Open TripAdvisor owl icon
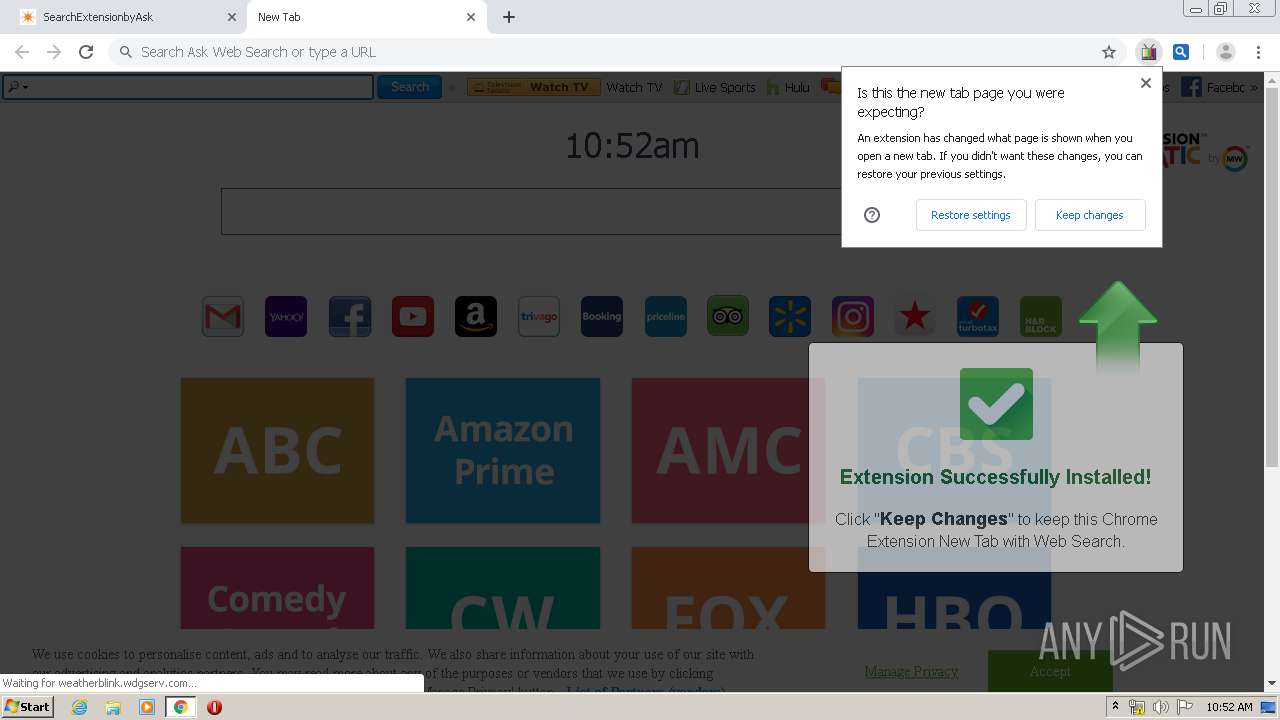The width and height of the screenshot is (1280, 720). click(728, 317)
